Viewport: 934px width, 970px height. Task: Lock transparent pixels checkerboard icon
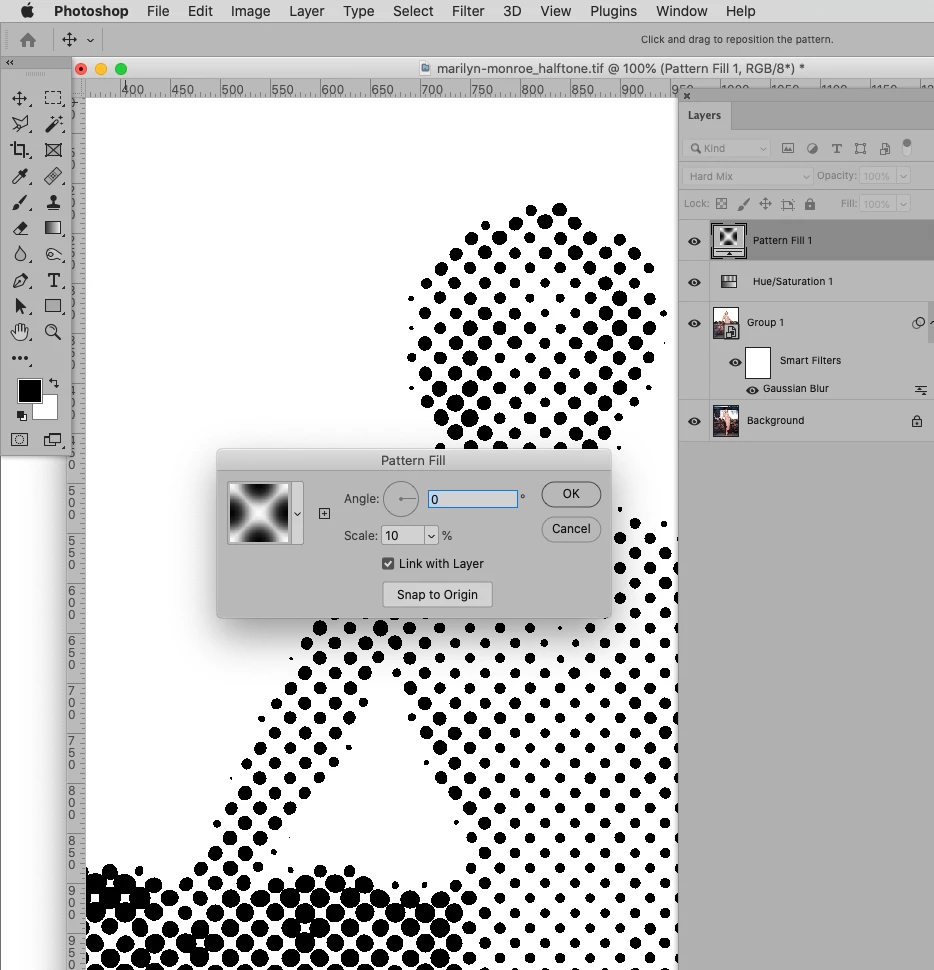pos(721,204)
